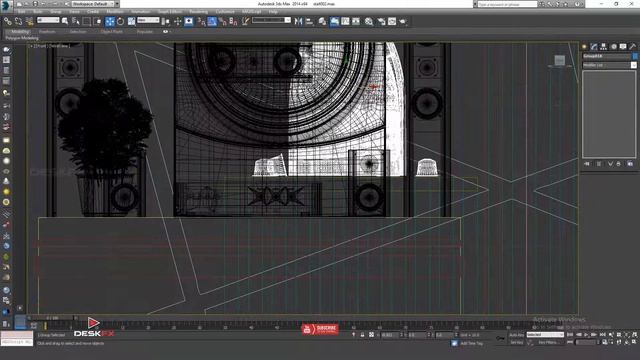Screen dimensions: 640x360
Task: Activate the Select and Link tool
Action: click(8, 21)
